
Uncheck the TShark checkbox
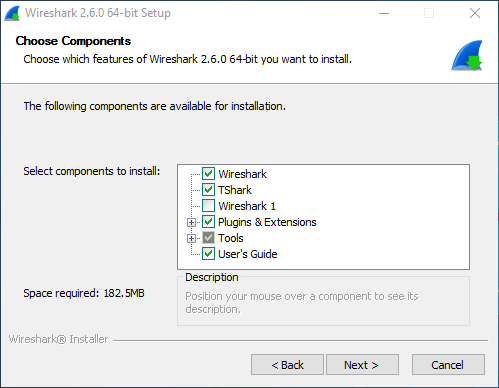[x=208, y=190]
